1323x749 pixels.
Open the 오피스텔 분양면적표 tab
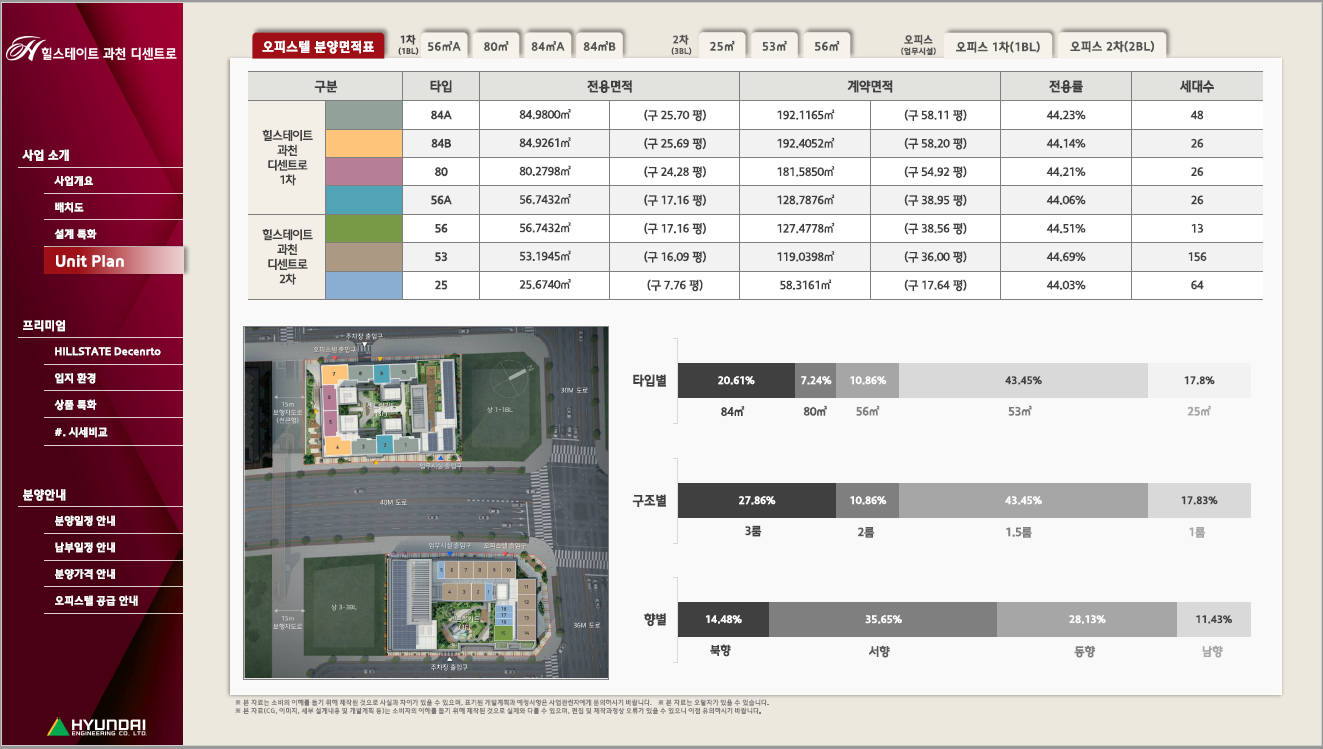(x=318, y=46)
